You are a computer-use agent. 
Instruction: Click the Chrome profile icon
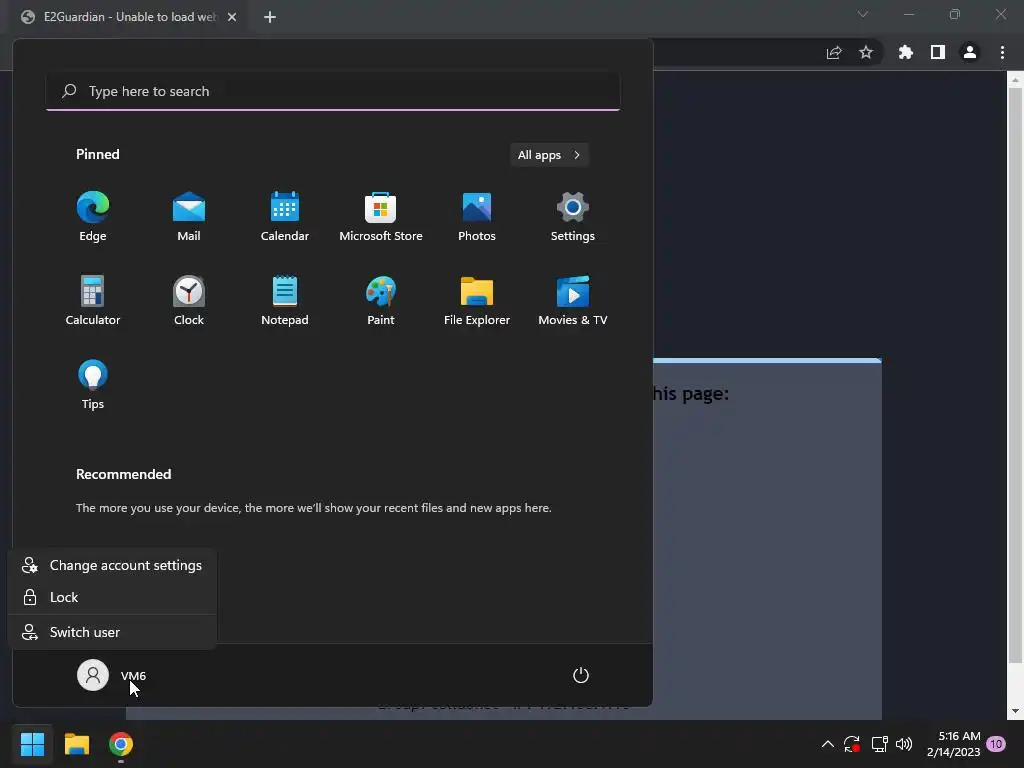coord(970,52)
